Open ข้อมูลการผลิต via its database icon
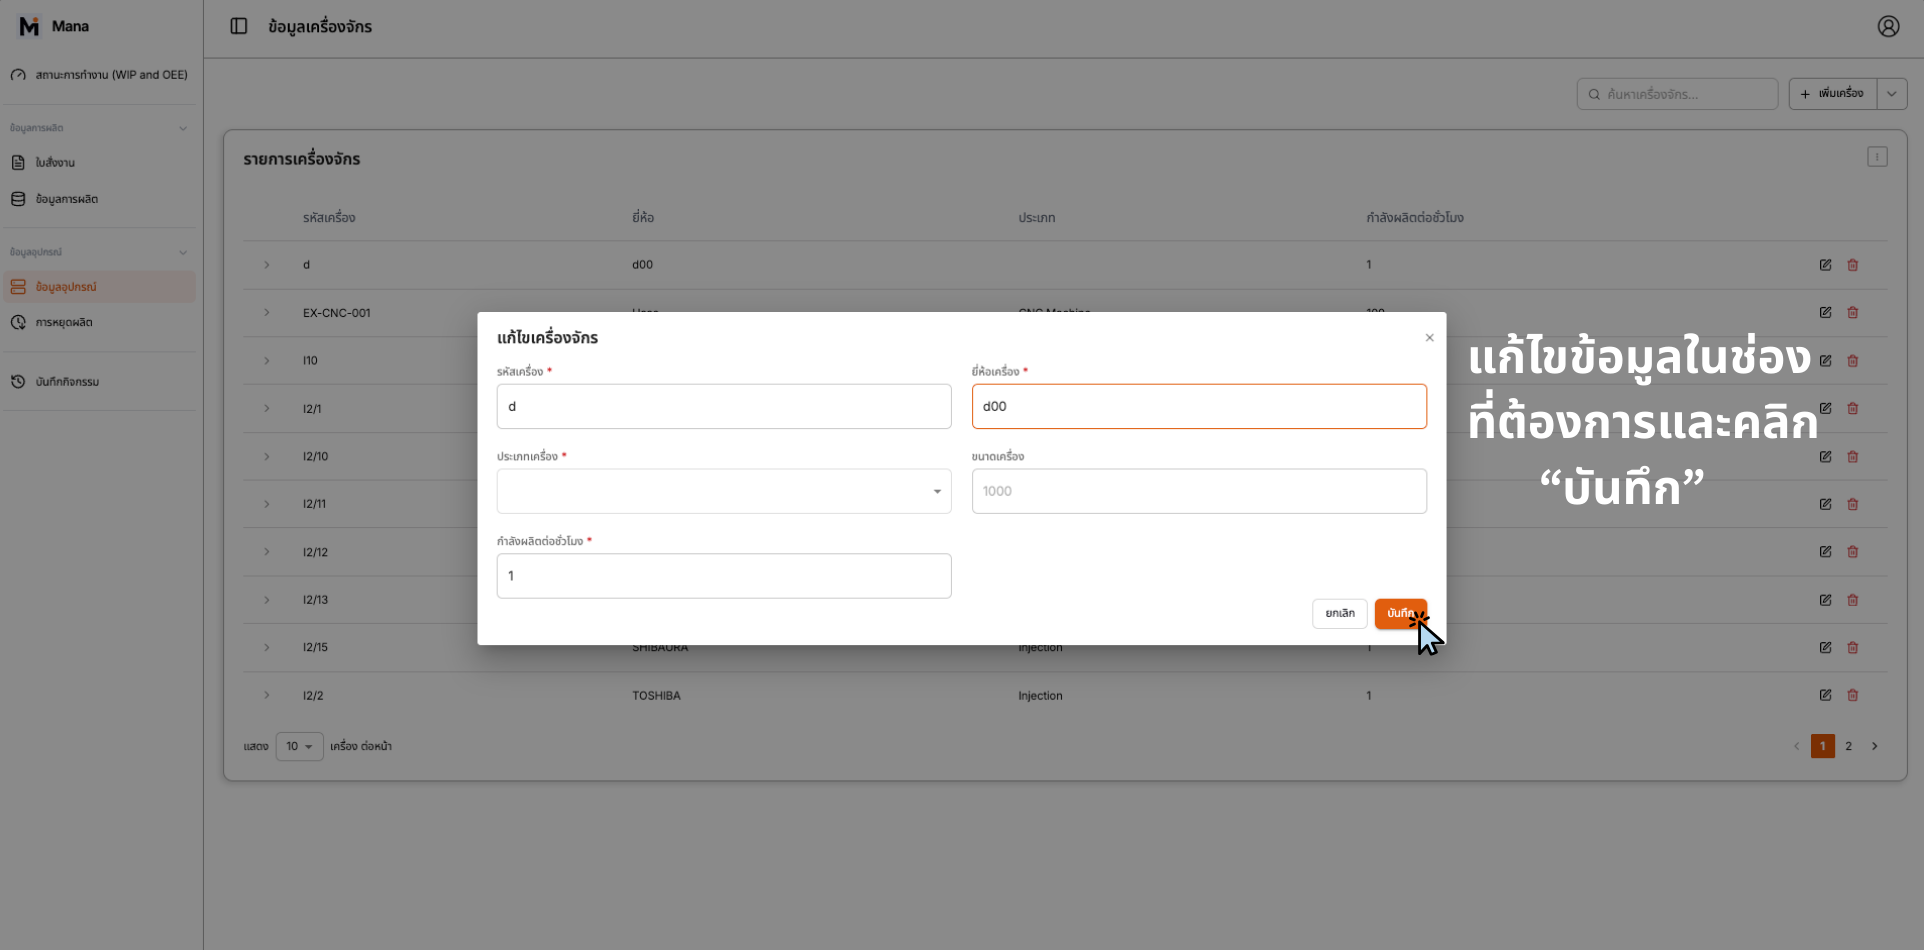The width and height of the screenshot is (1924, 950). (18, 198)
